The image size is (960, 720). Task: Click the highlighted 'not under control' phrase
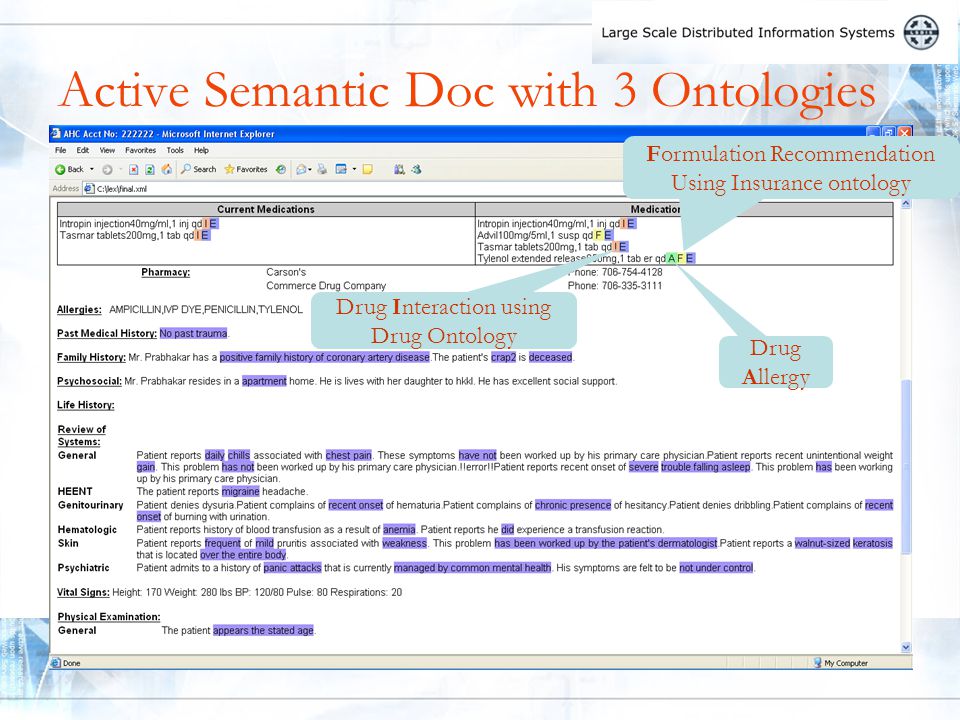716,568
